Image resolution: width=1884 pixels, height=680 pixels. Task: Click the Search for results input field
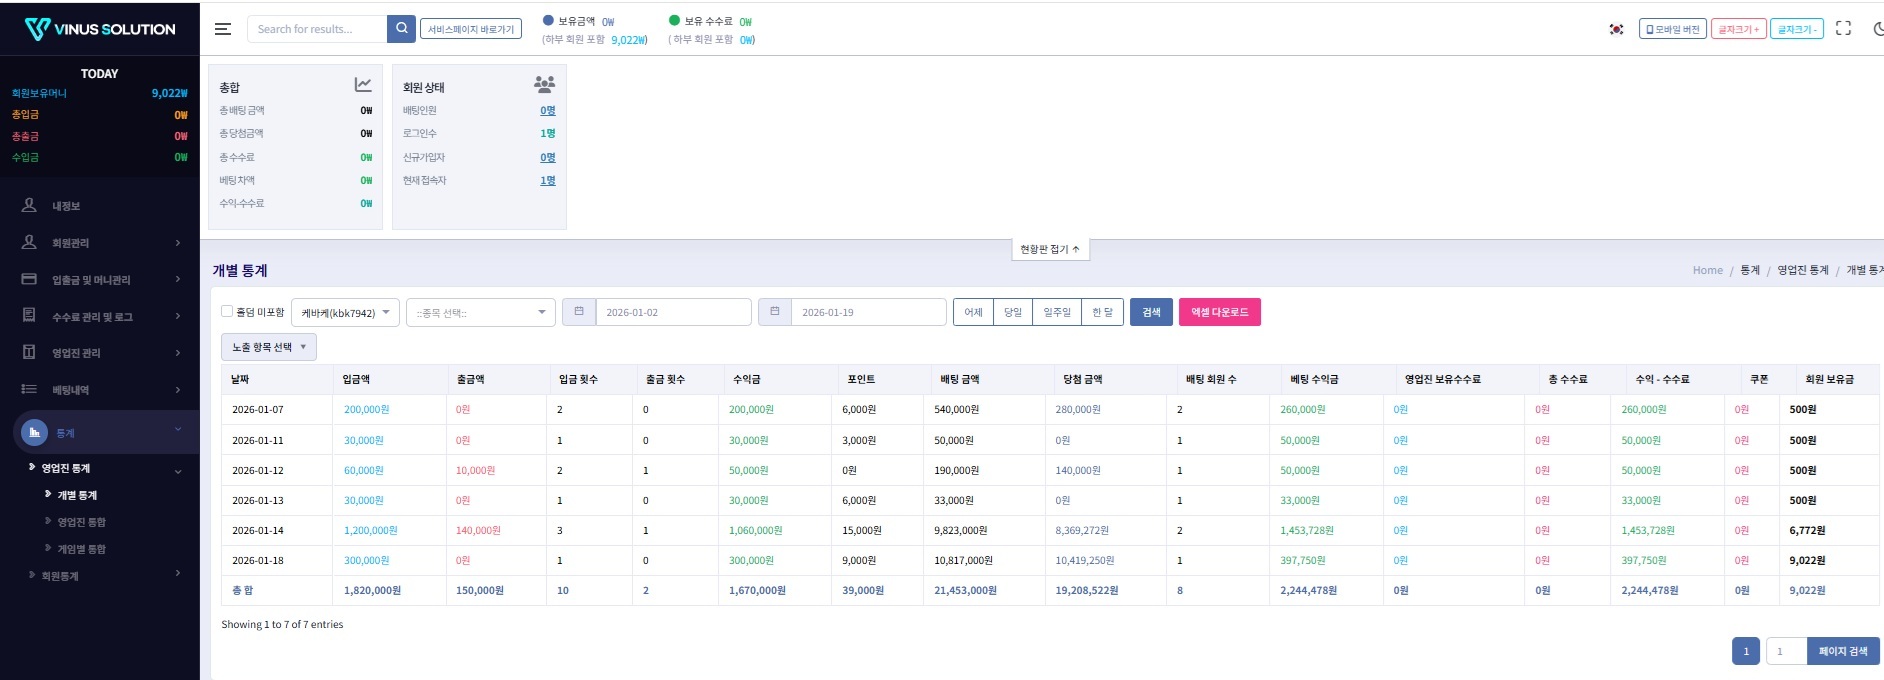(x=316, y=29)
